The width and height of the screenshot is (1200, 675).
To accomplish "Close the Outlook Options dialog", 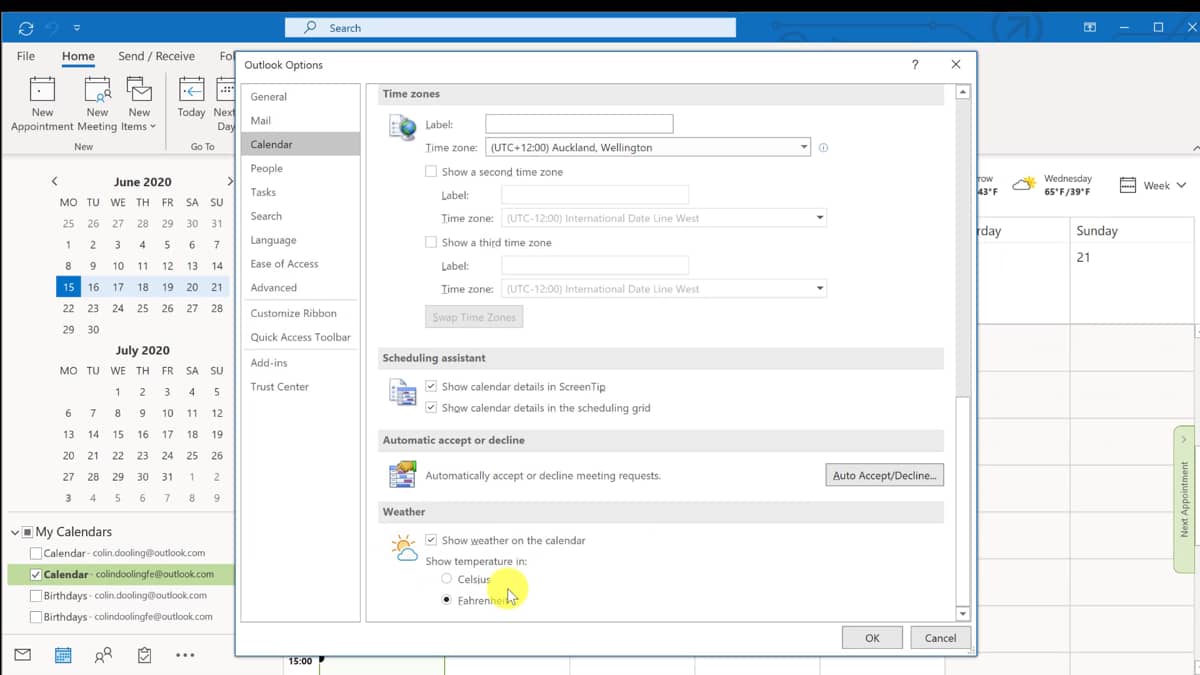I will 956,64.
